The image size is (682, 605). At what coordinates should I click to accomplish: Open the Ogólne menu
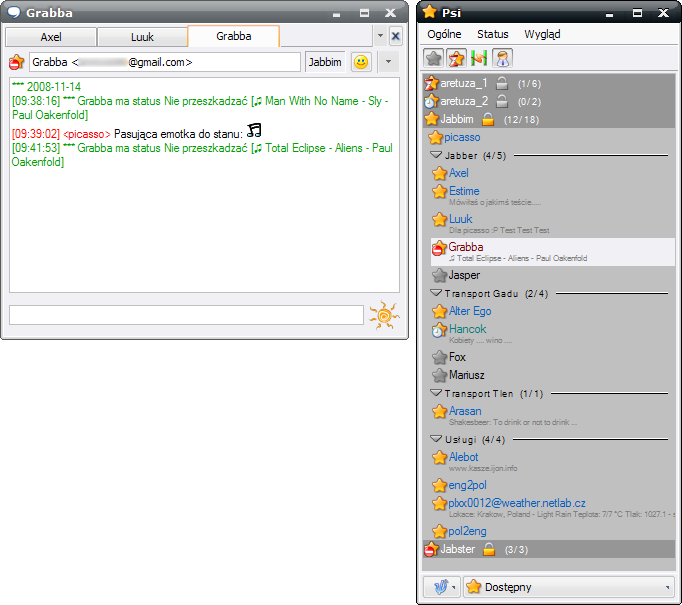point(444,34)
